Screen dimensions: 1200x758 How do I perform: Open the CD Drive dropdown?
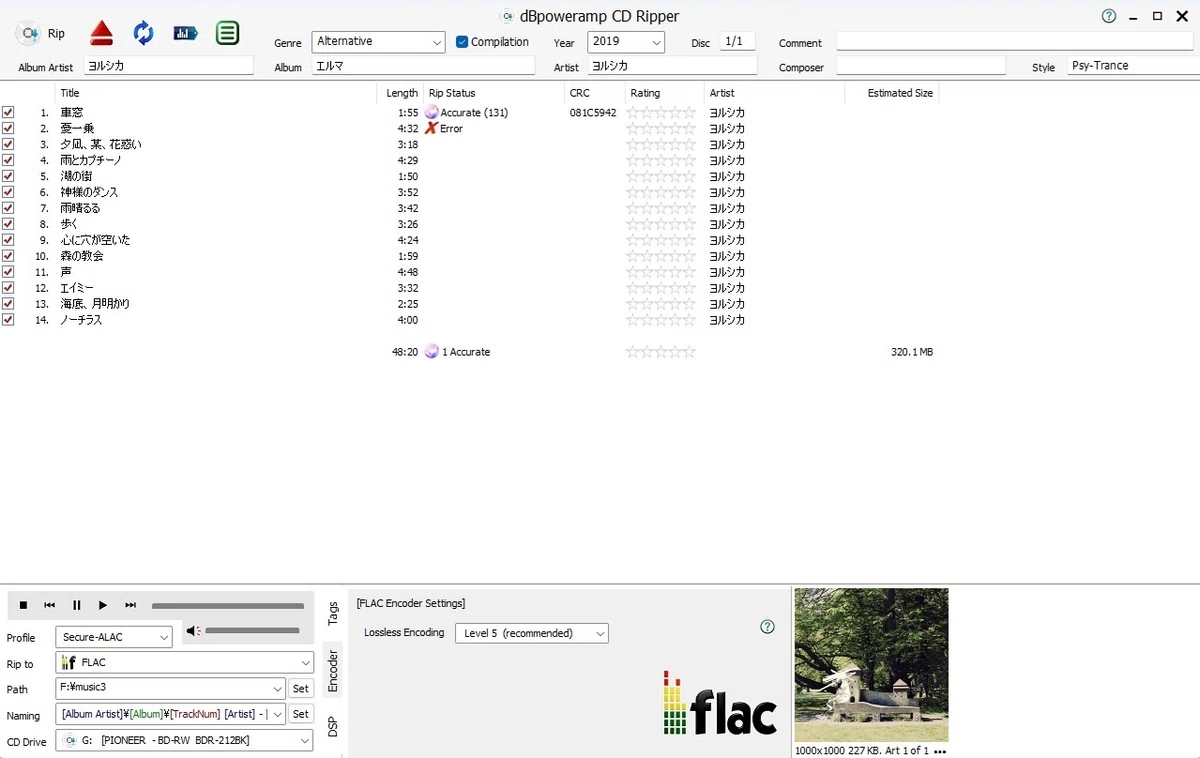(185, 741)
